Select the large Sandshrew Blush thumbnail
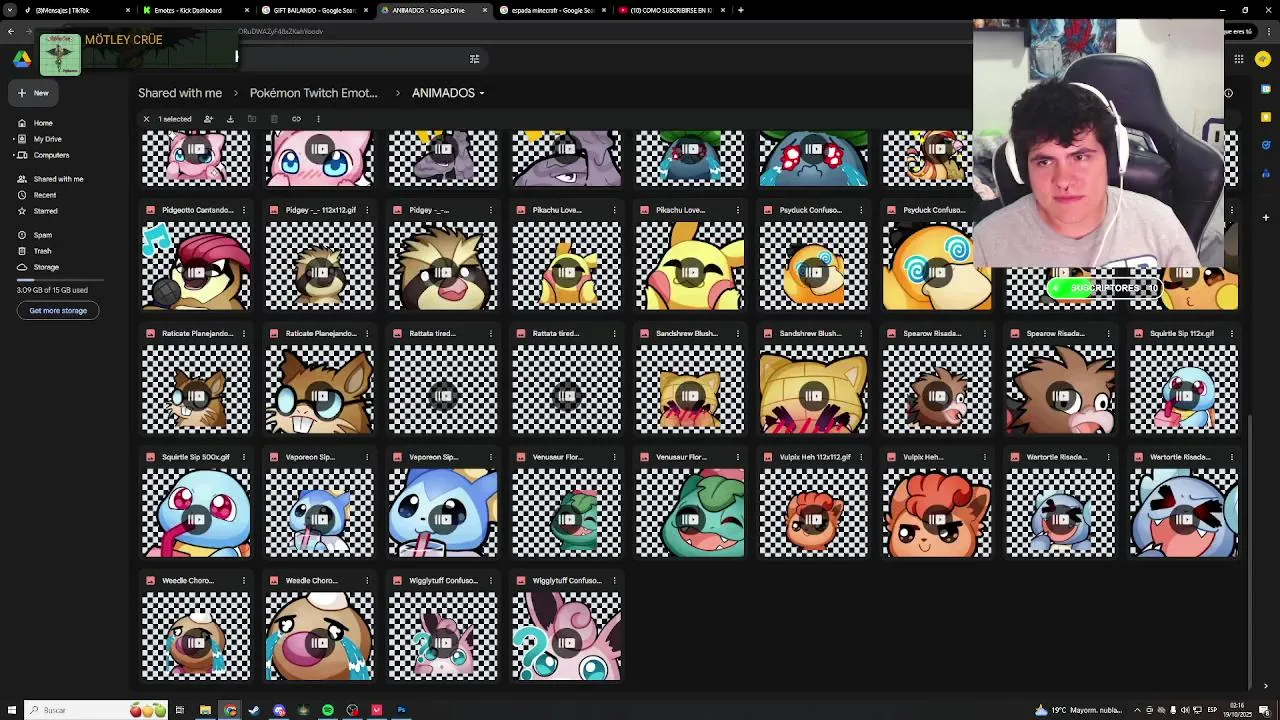Viewport: 1280px width, 720px height. (x=813, y=389)
